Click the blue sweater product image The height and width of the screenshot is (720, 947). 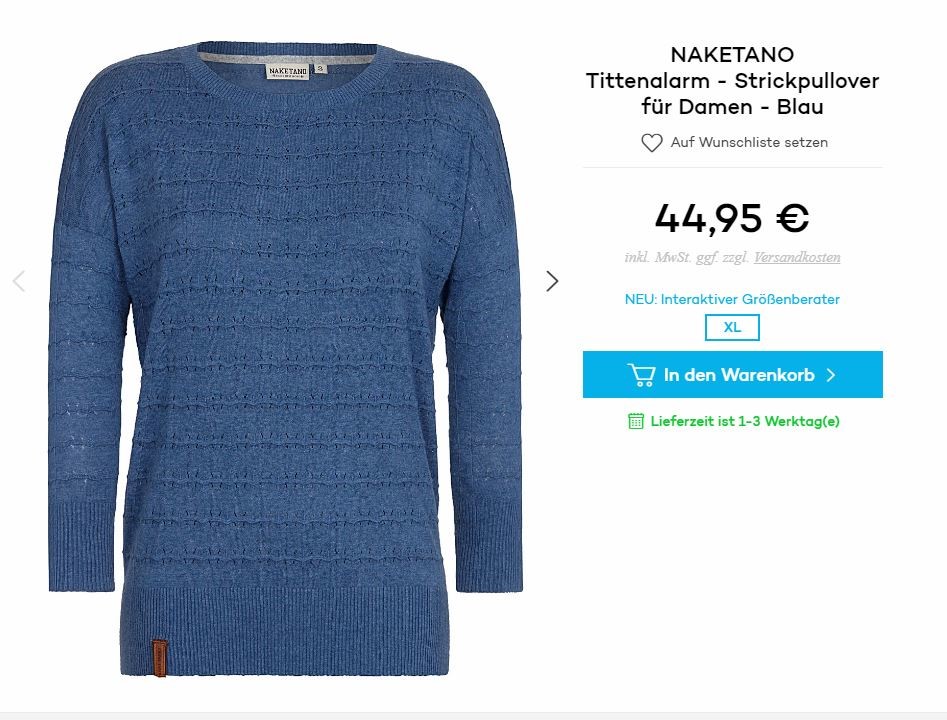click(285, 359)
